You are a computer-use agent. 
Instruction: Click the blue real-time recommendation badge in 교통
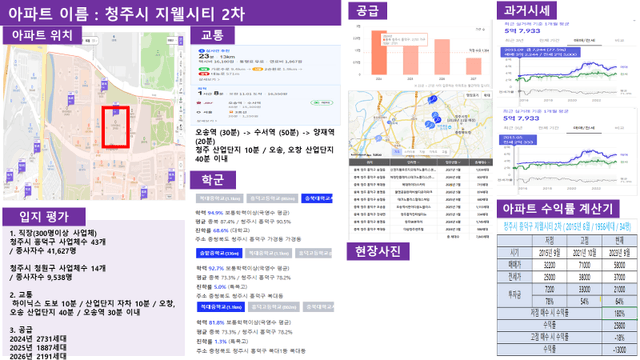(x=201, y=51)
